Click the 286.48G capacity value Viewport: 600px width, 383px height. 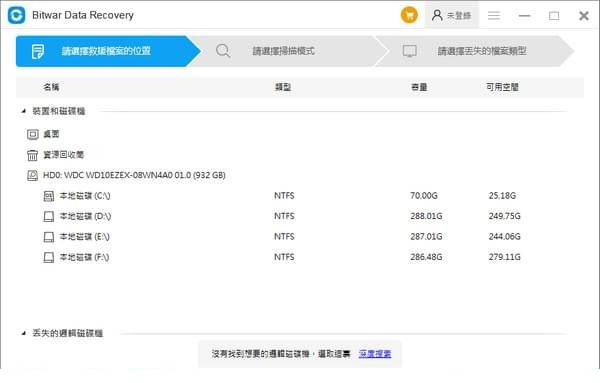coord(426,257)
